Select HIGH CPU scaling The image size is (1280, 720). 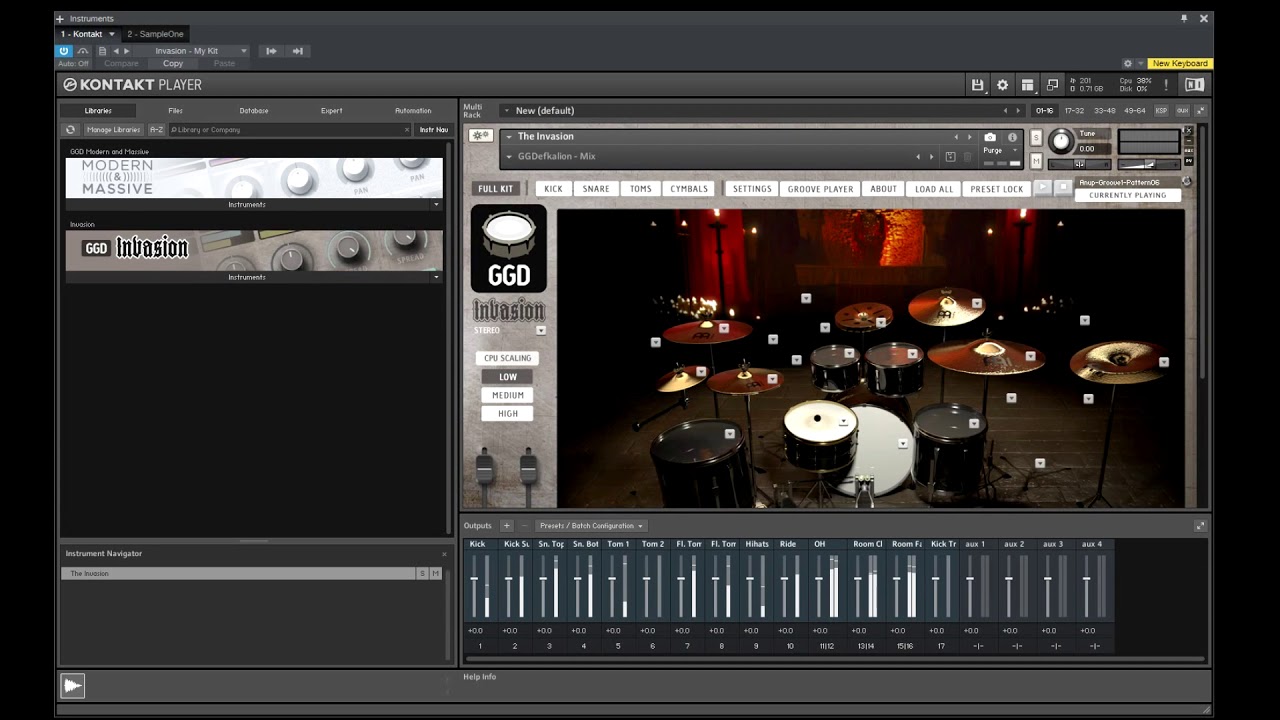pos(508,413)
